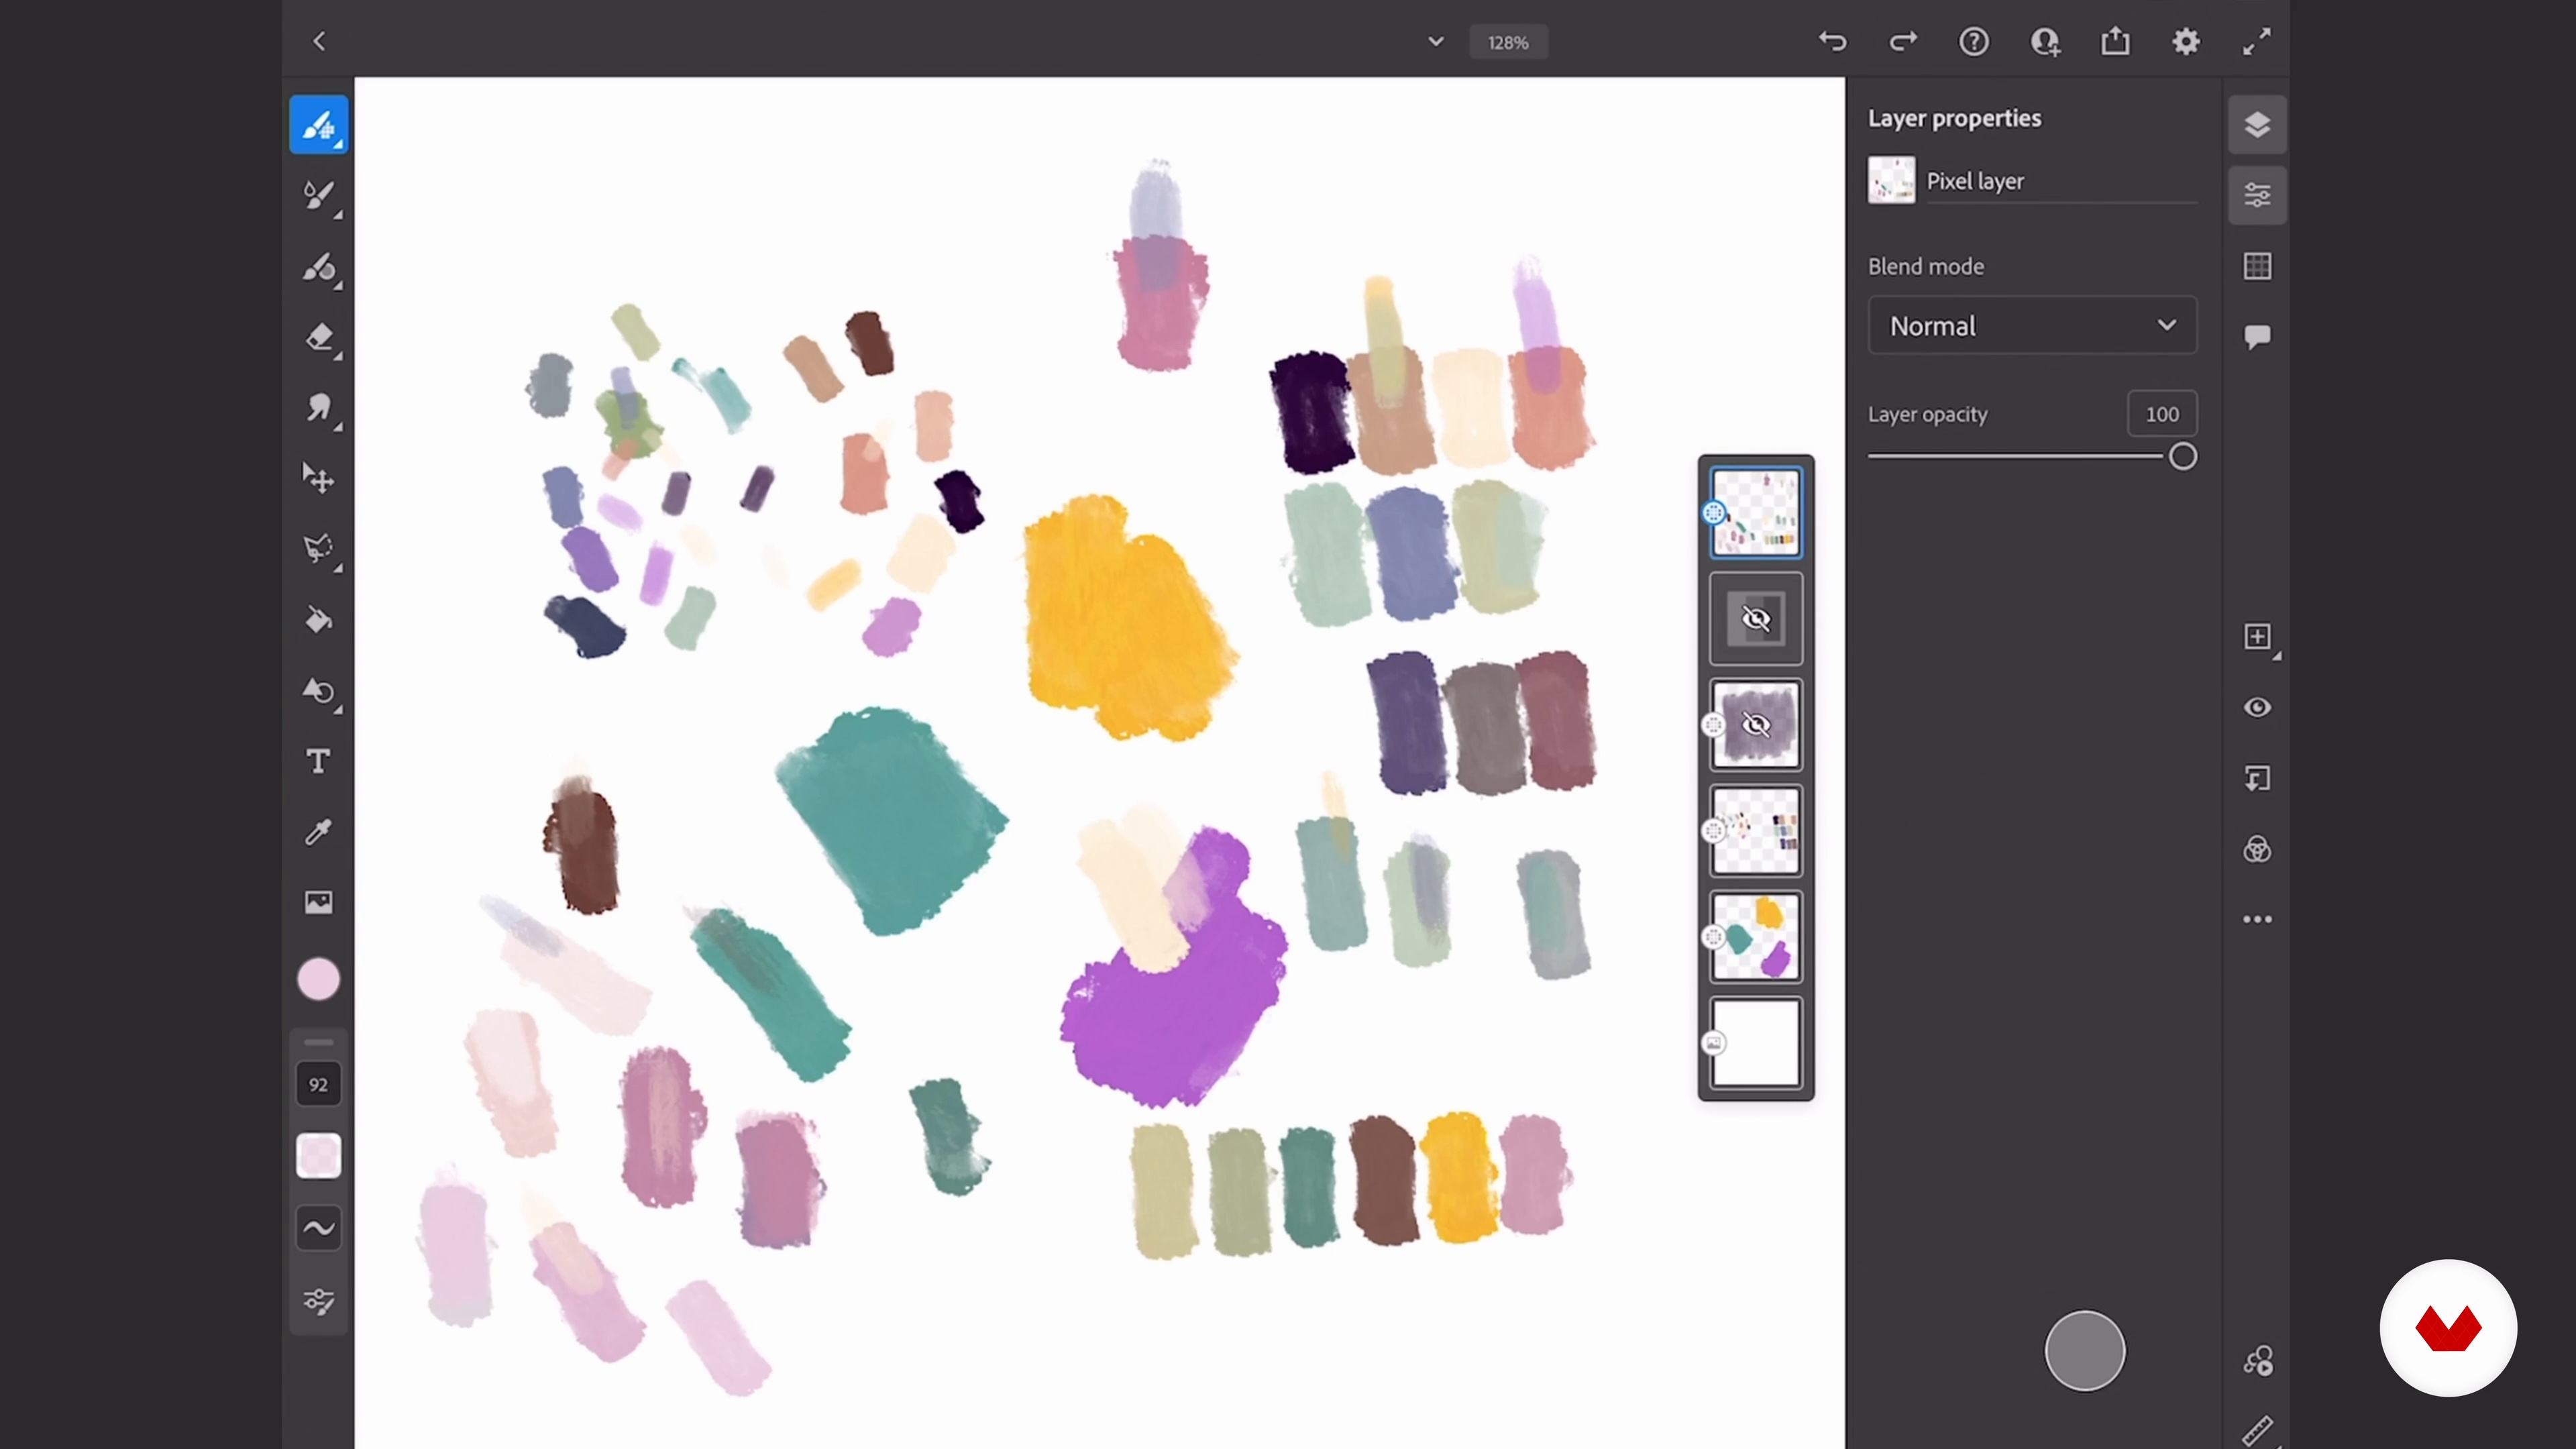Open the Help question mark icon

tap(1974, 41)
